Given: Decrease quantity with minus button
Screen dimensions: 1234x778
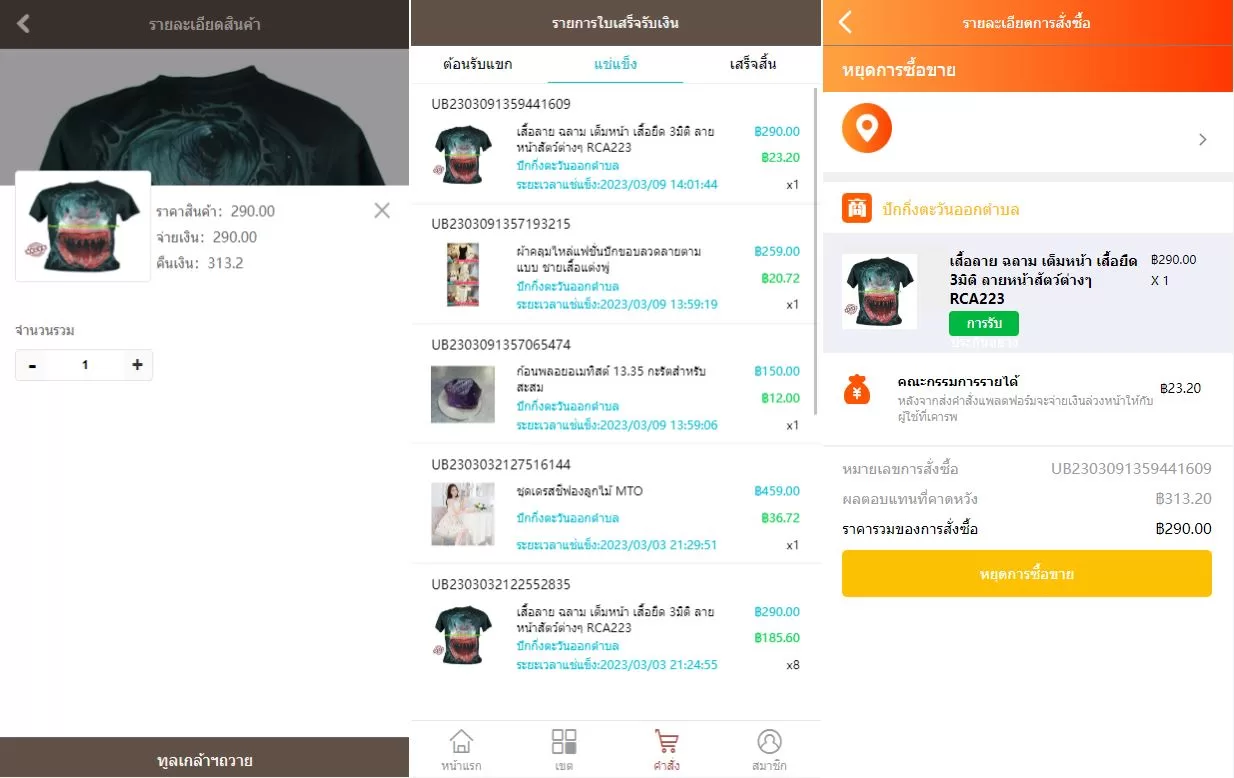Looking at the screenshot, I should click(33, 365).
